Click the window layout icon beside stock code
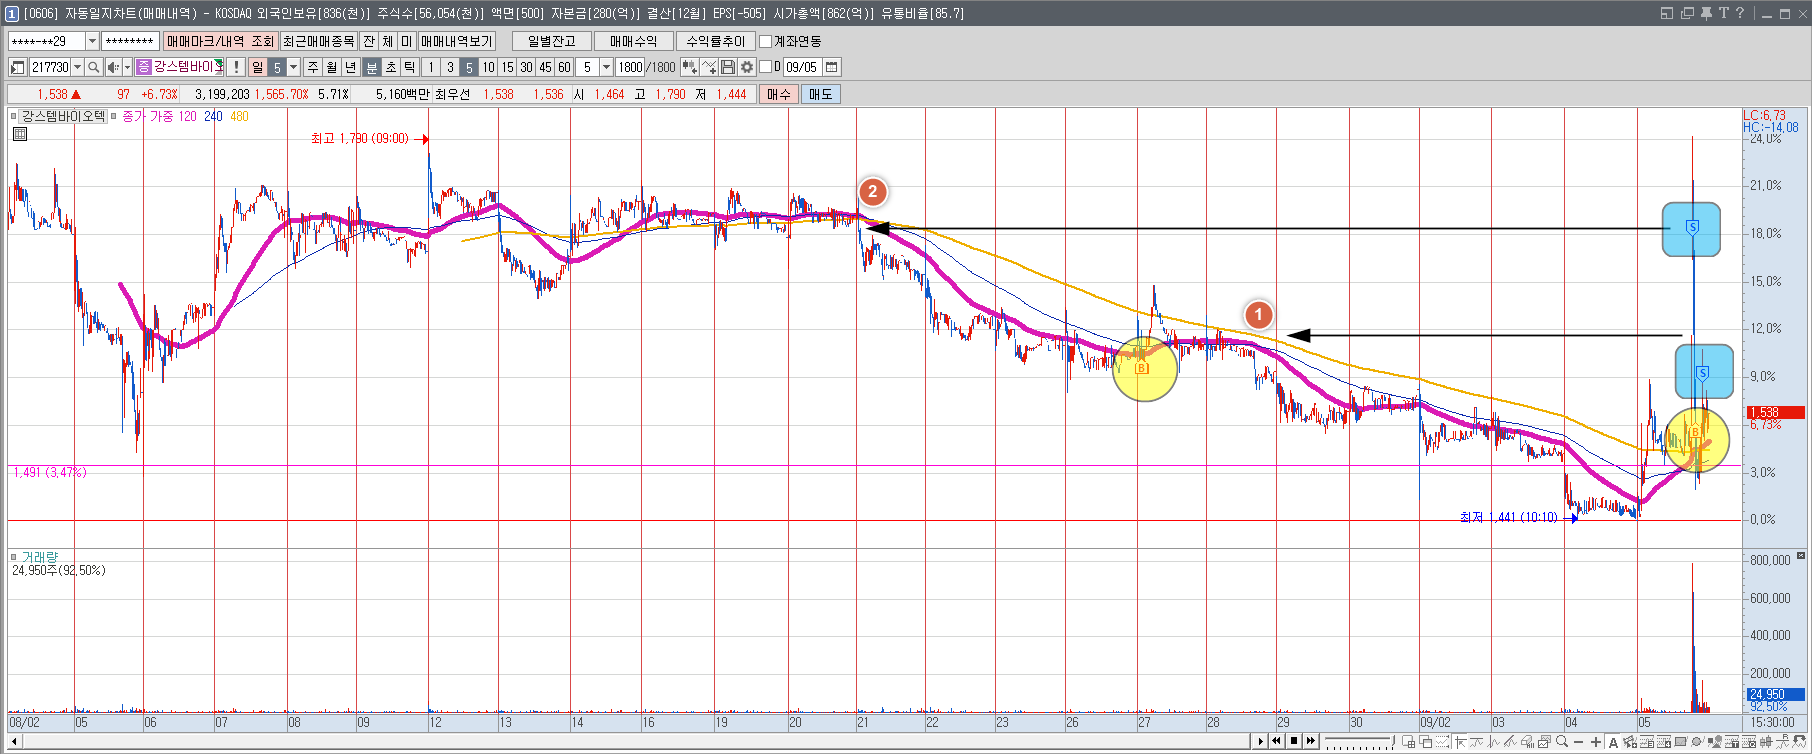 (x=18, y=67)
